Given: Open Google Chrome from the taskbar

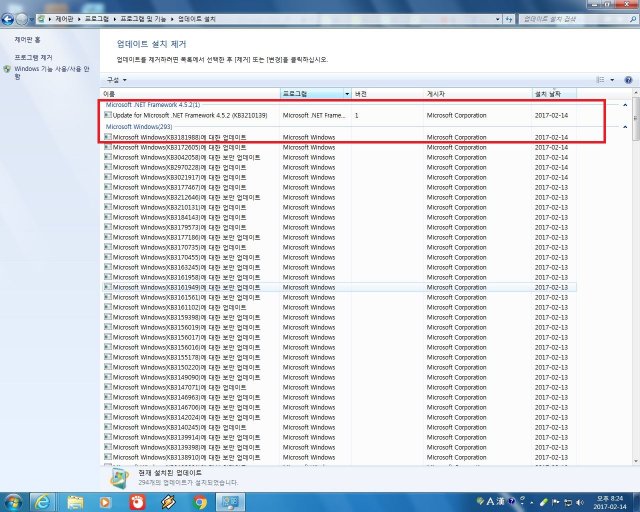Looking at the screenshot, I should pos(200,502).
